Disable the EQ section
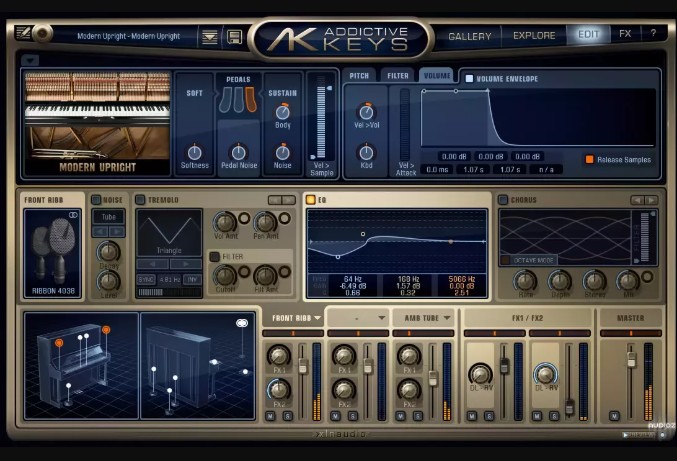The image size is (677, 461). pos(310,199)
